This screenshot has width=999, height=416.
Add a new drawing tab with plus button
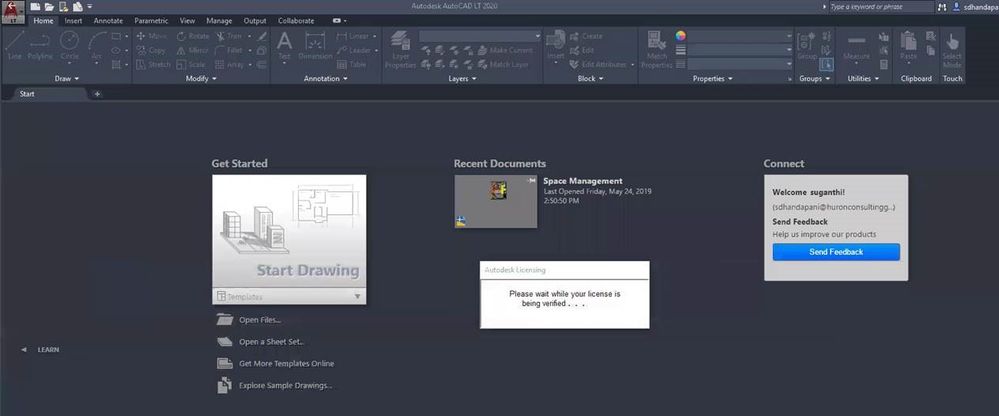pyautogui.click(x=97, y=94)
